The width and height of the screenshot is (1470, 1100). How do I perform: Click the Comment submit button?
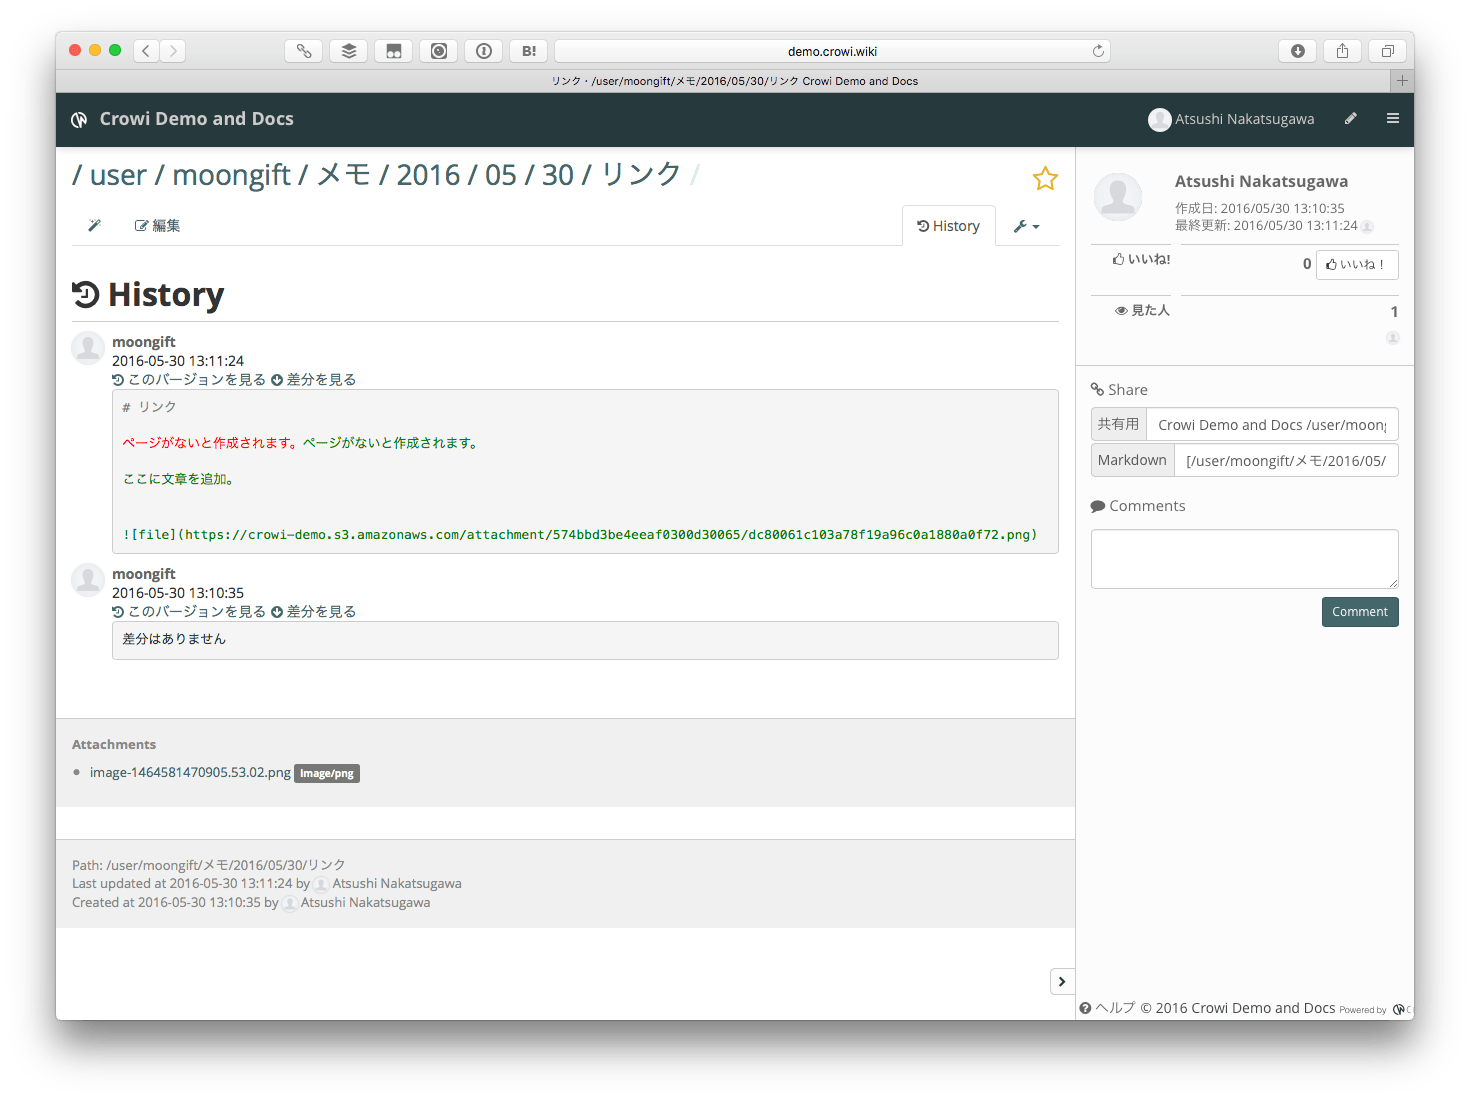(x=1359, y=612)
